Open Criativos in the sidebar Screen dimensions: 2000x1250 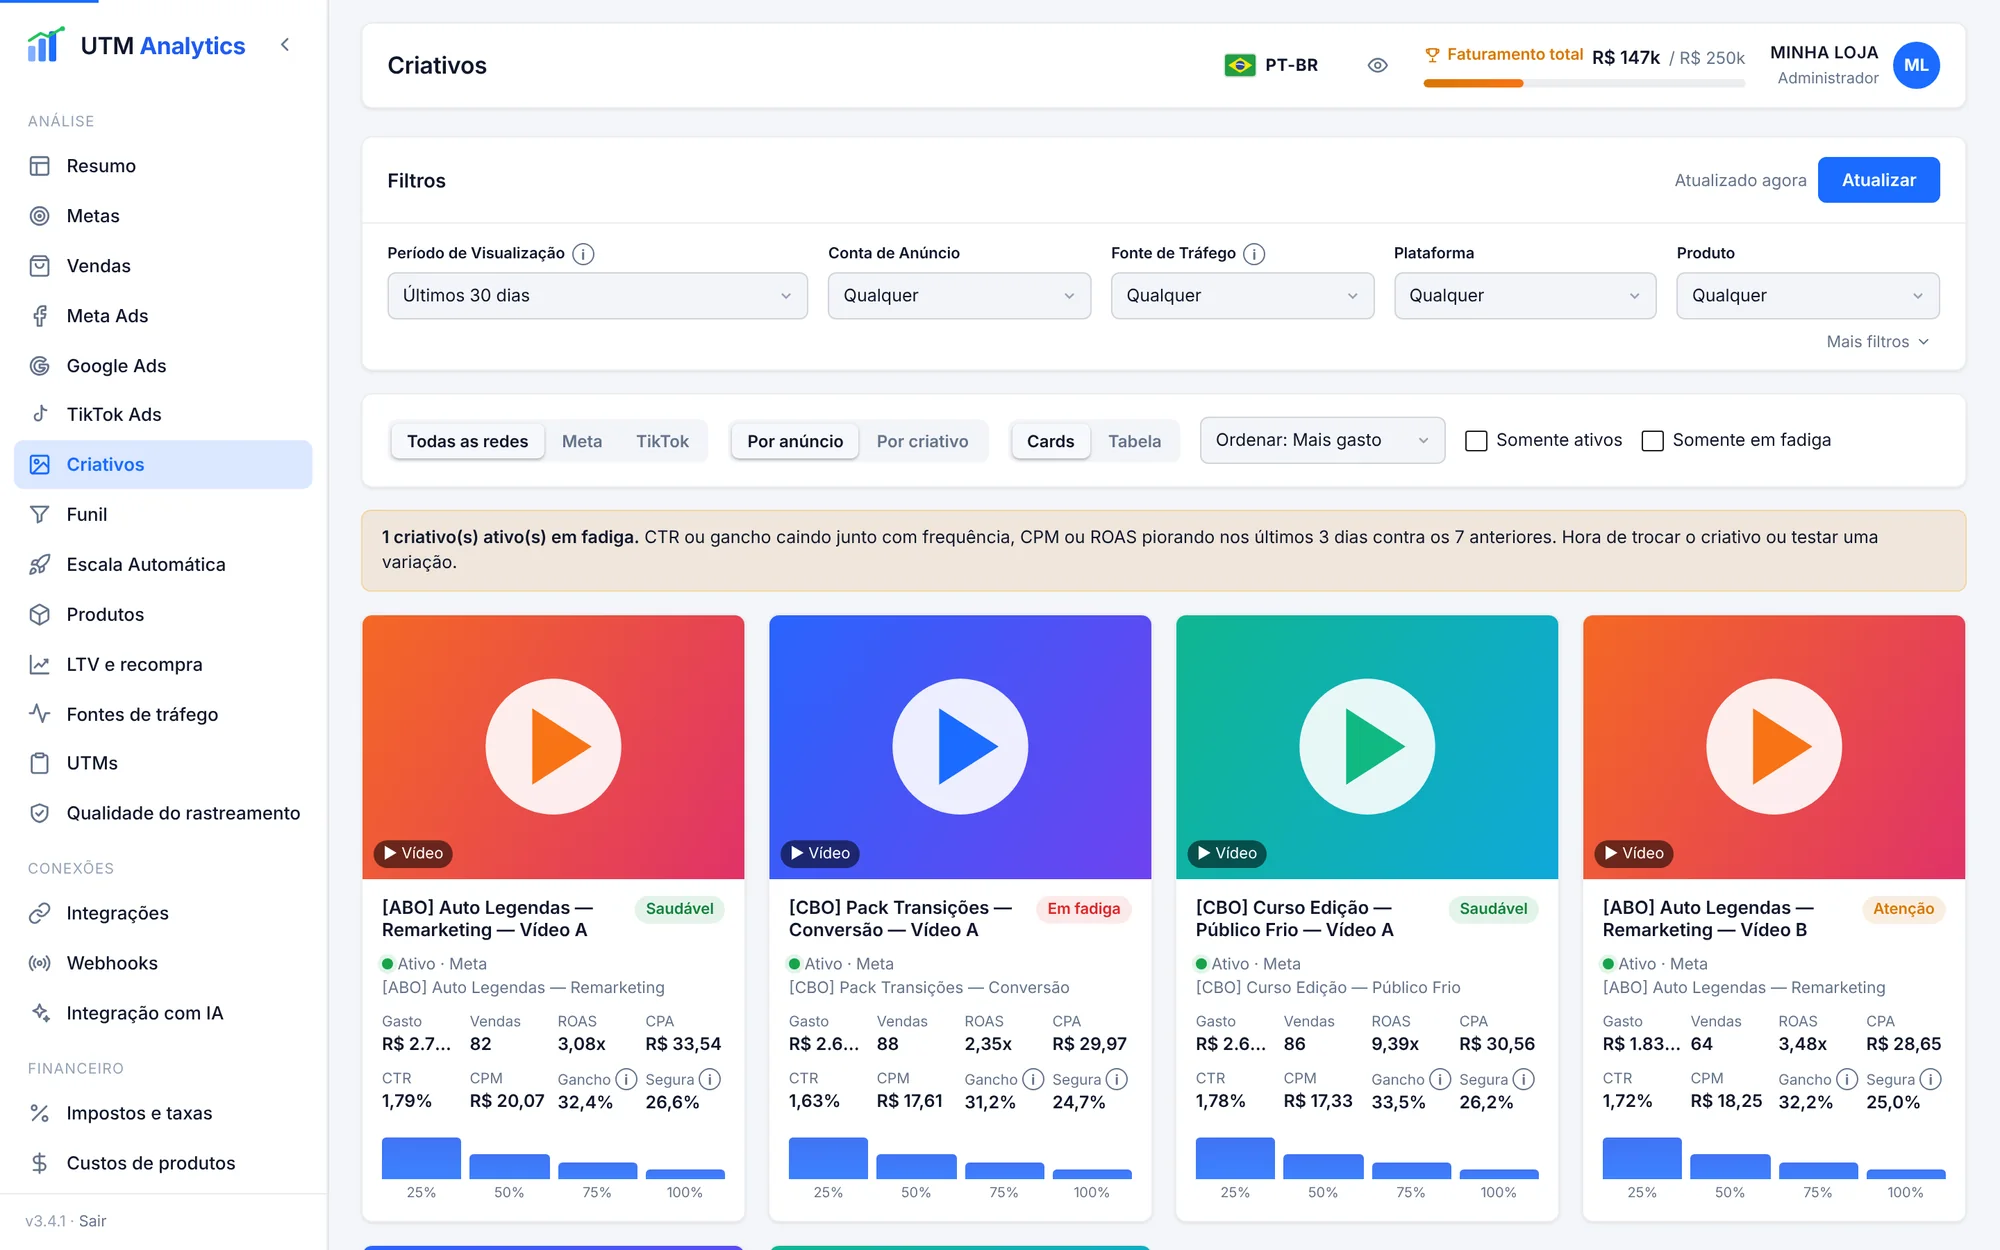pos(163,464)
